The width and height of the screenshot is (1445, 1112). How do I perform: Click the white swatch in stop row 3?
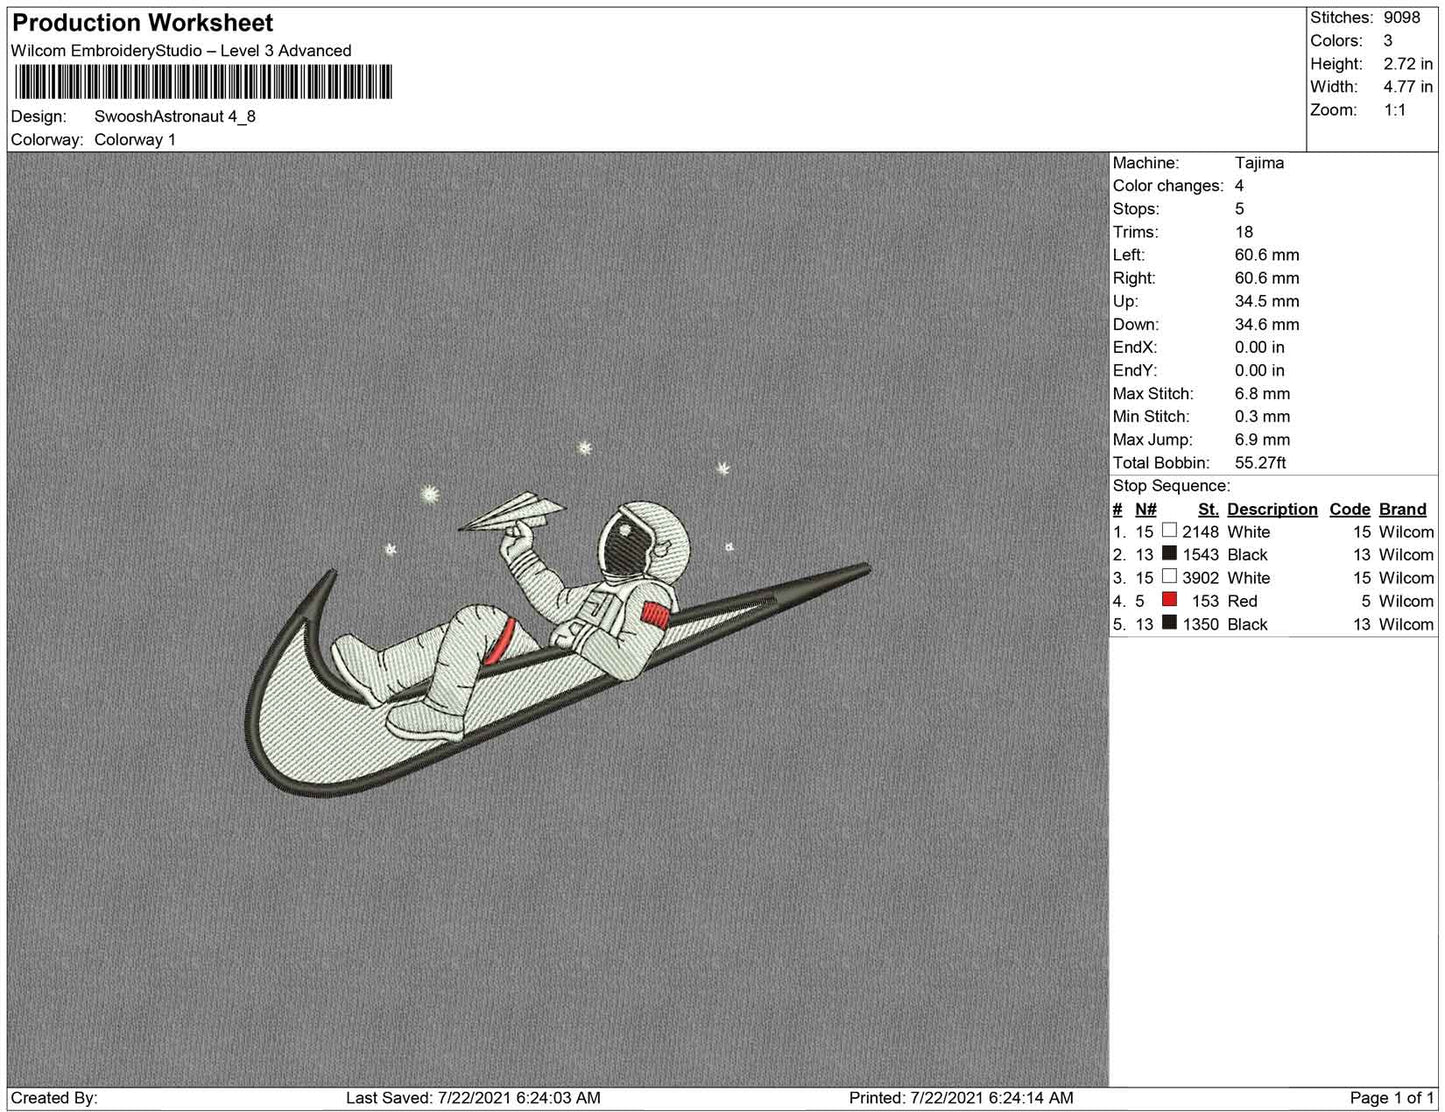pos(1169,577)
